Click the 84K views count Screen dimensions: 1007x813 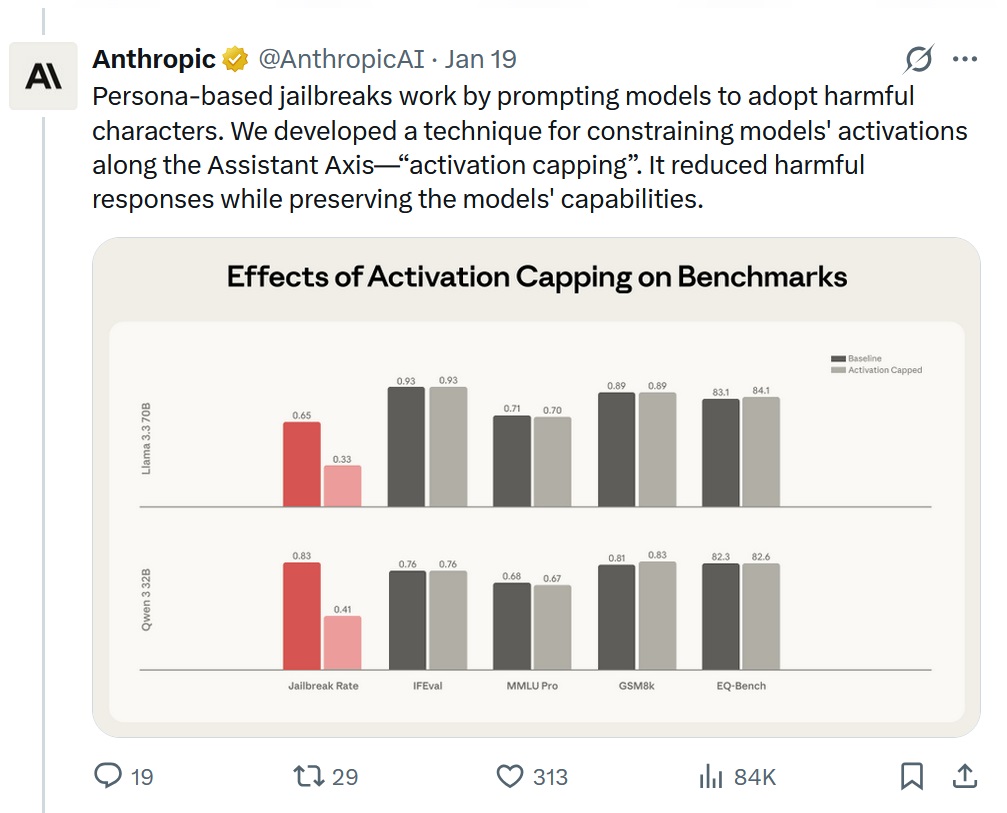(x=755, y=777)
